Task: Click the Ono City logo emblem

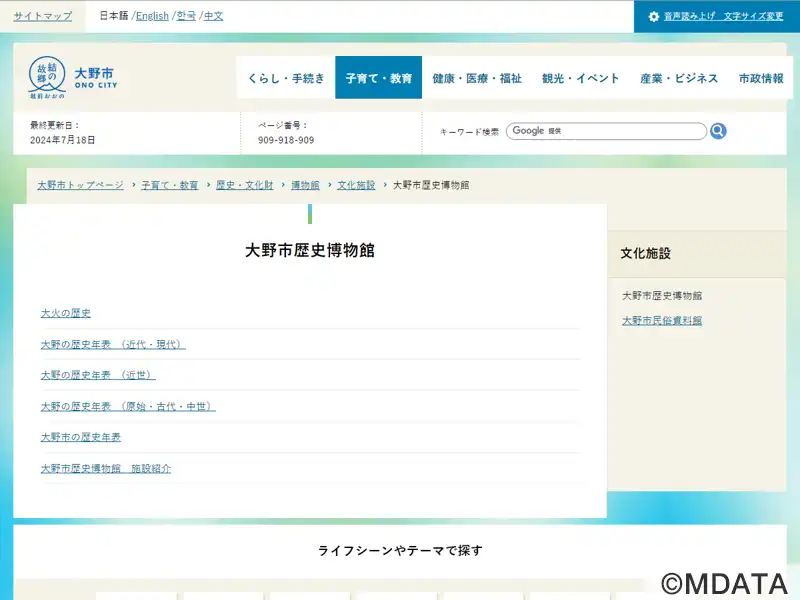Action: (47, 77)
